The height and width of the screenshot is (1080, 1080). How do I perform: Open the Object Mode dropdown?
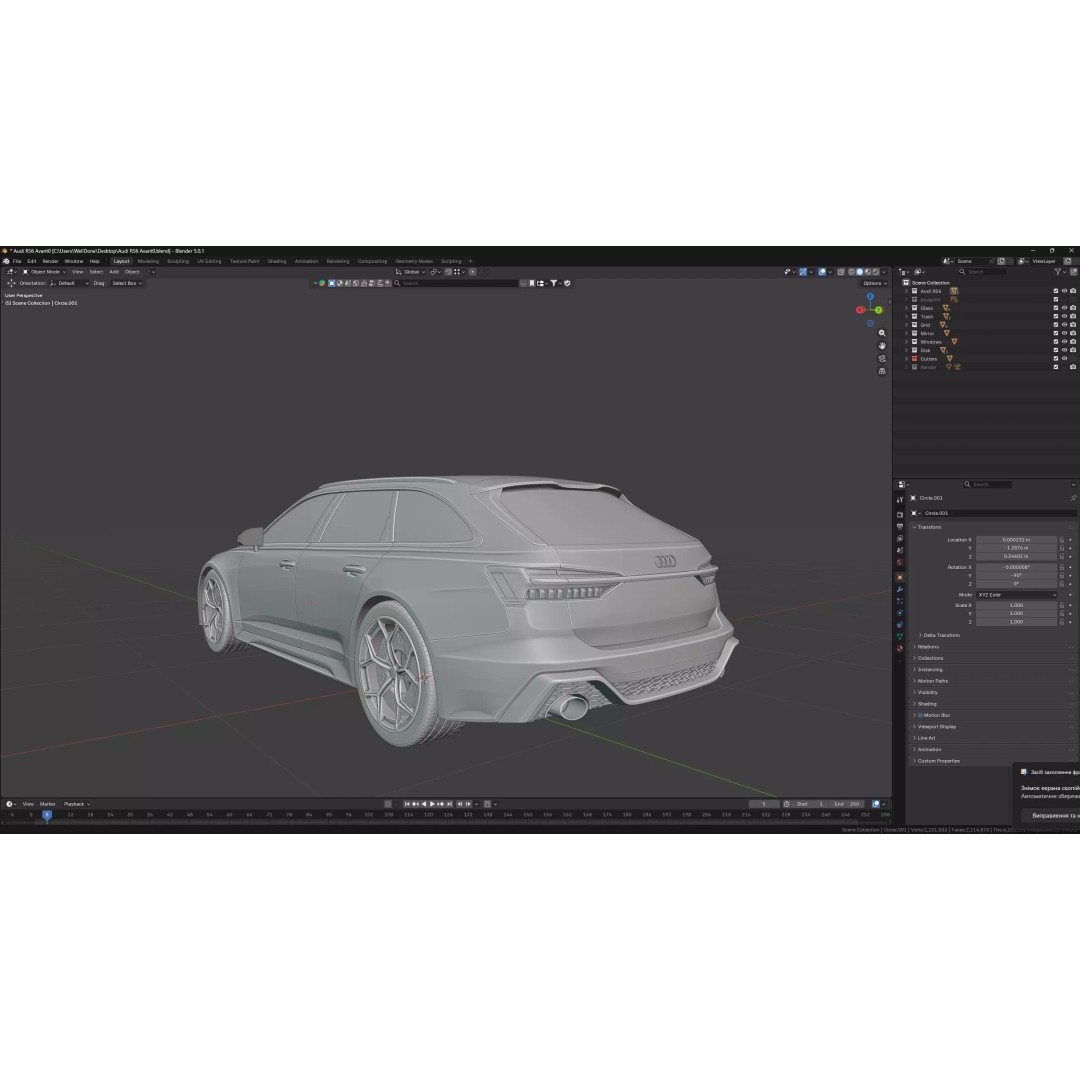(x=44, y=272)
